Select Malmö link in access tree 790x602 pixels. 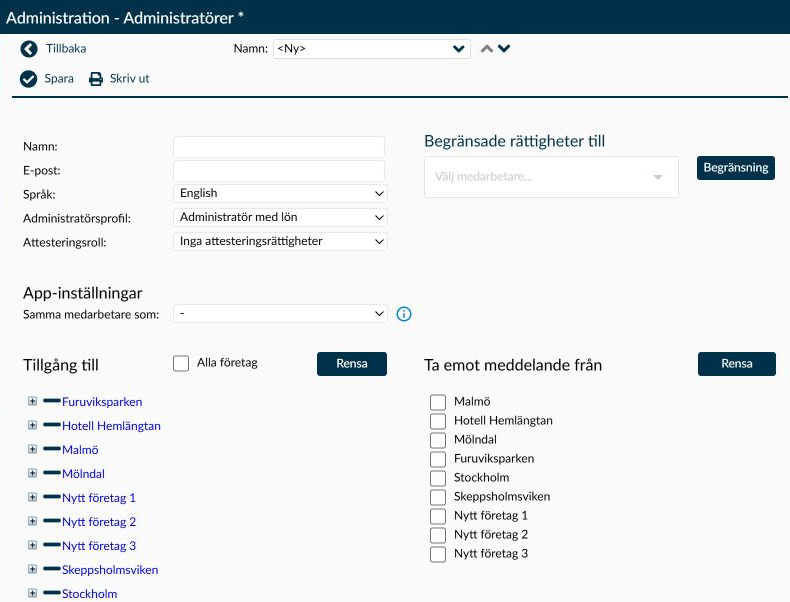[80, 450]
